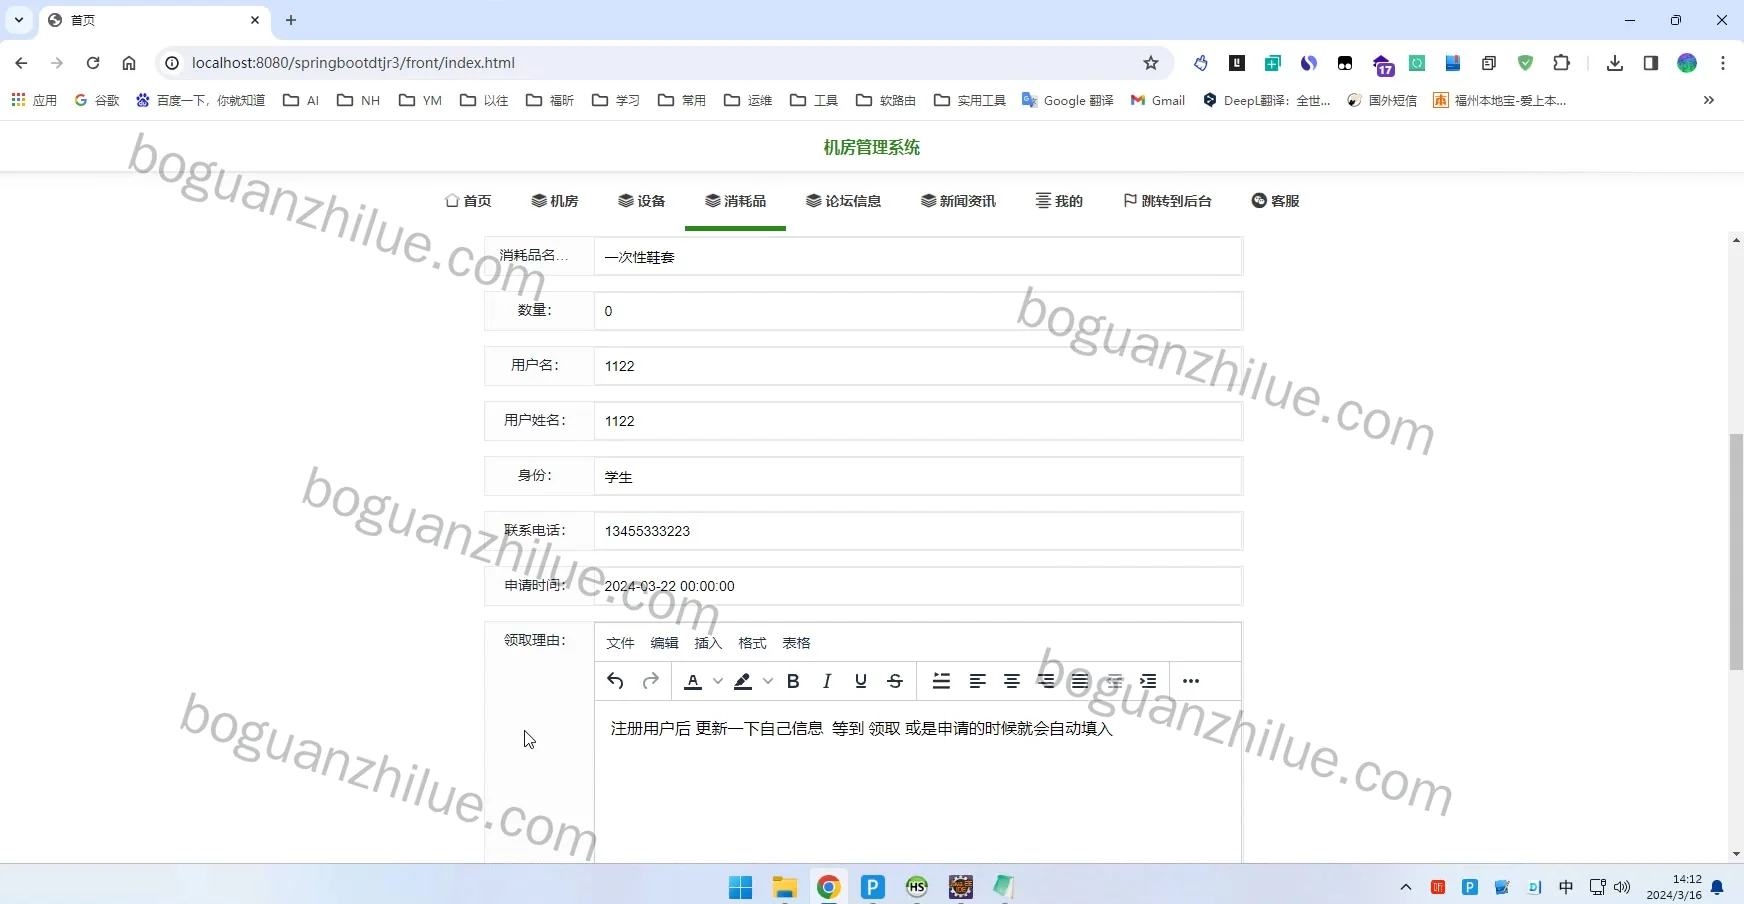The height and width of the screenshot is (904, 1744).
Task: Reload the page in Chrome
Action: (93, 63)
